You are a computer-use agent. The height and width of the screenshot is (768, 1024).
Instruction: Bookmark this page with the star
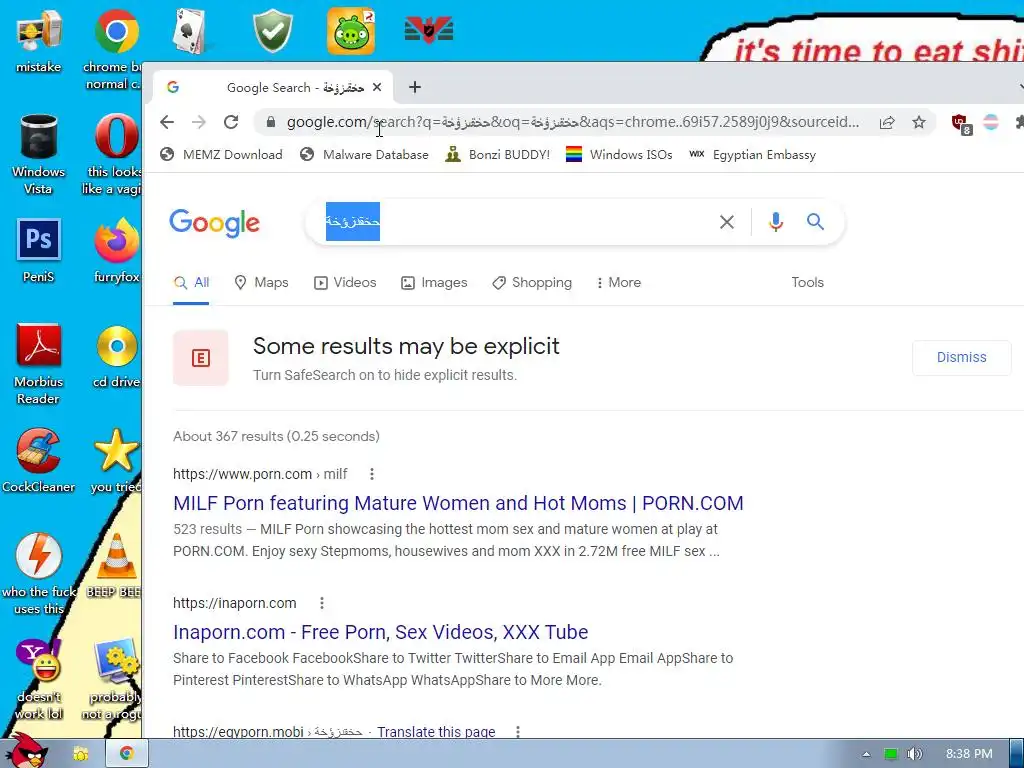coord(919,122)
